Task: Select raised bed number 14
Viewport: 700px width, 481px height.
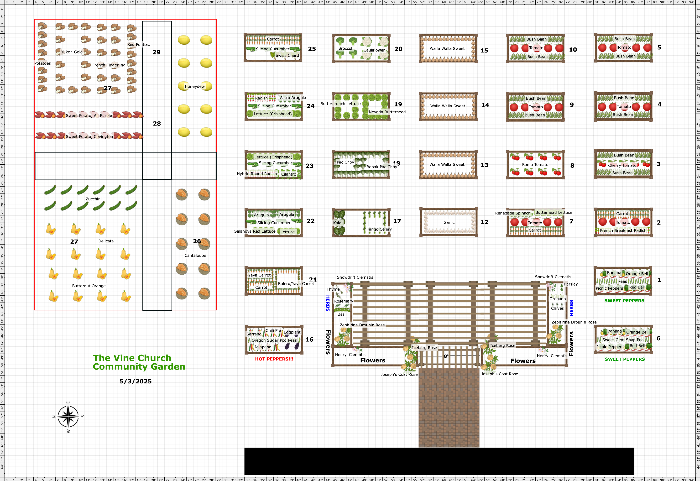Action: (448, 106)
